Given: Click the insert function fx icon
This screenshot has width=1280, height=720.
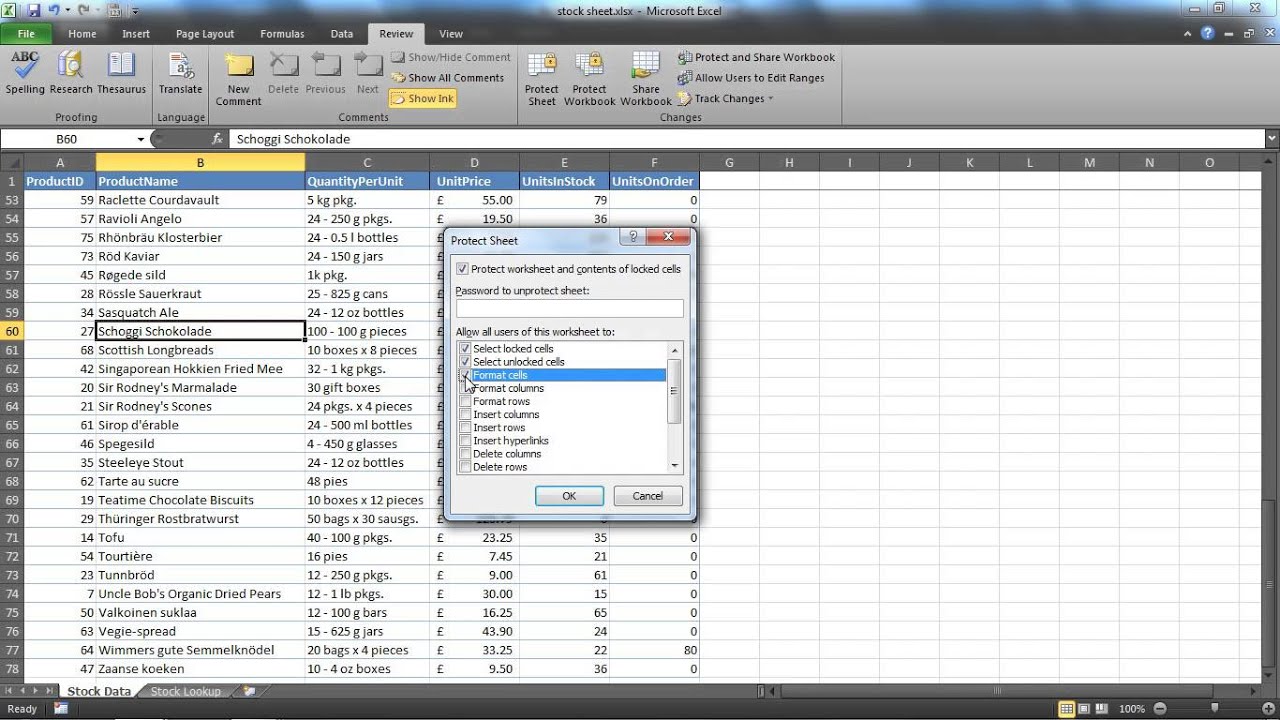Looking at the screenshot, I should click(218, 139).
